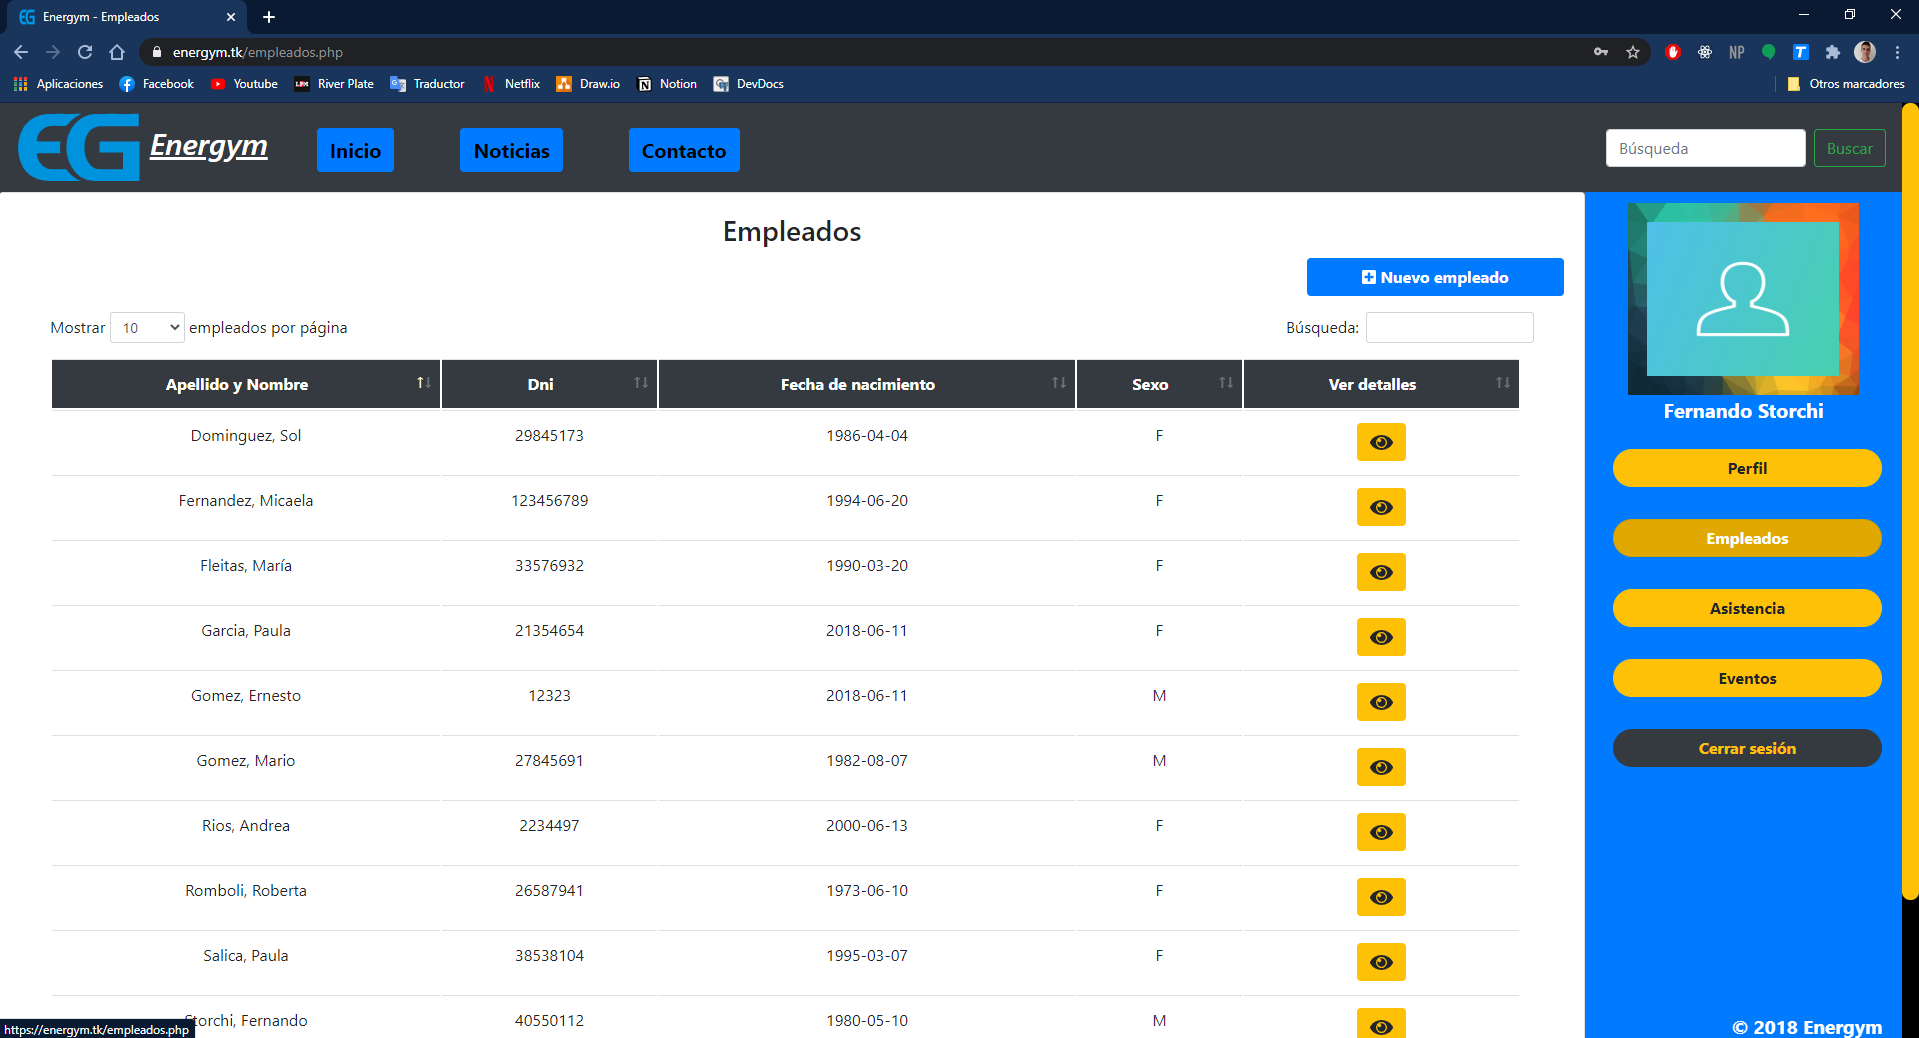Open the Perfil sidebar item
The width and height of the screenshot is (1919, 1038).
[x=1747, y=468]
